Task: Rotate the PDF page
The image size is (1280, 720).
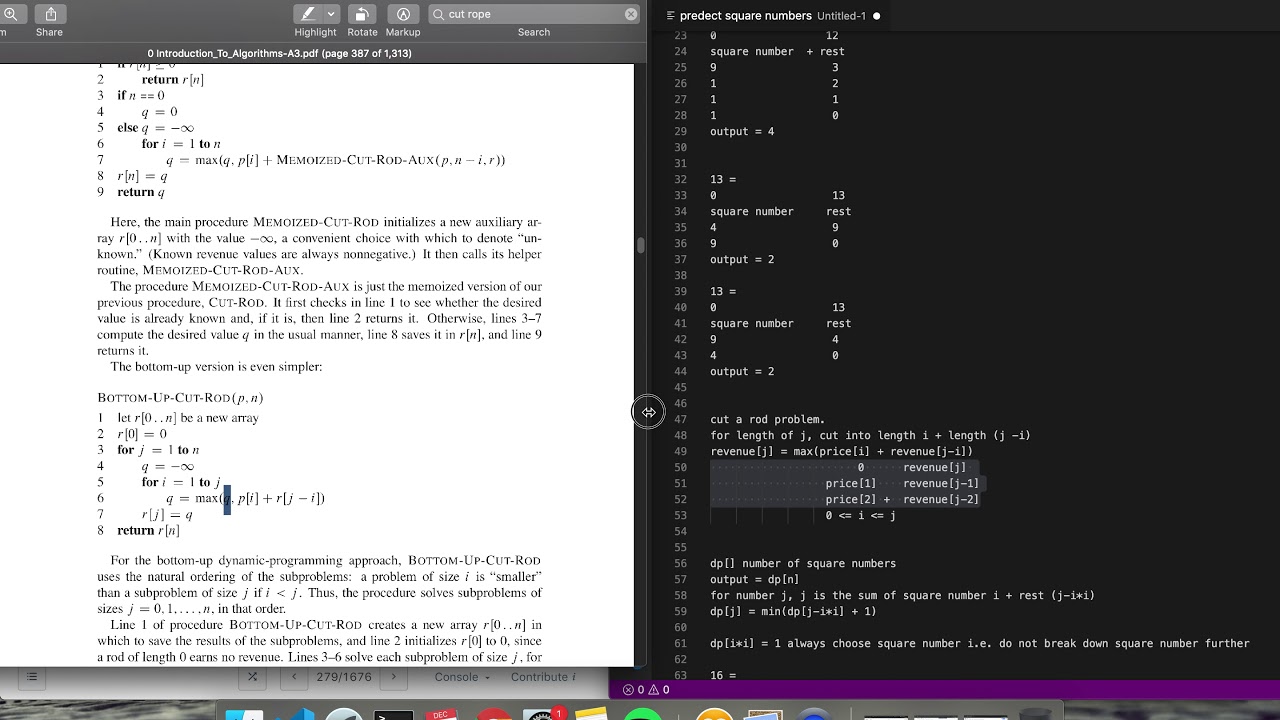Action: point(362,14)
